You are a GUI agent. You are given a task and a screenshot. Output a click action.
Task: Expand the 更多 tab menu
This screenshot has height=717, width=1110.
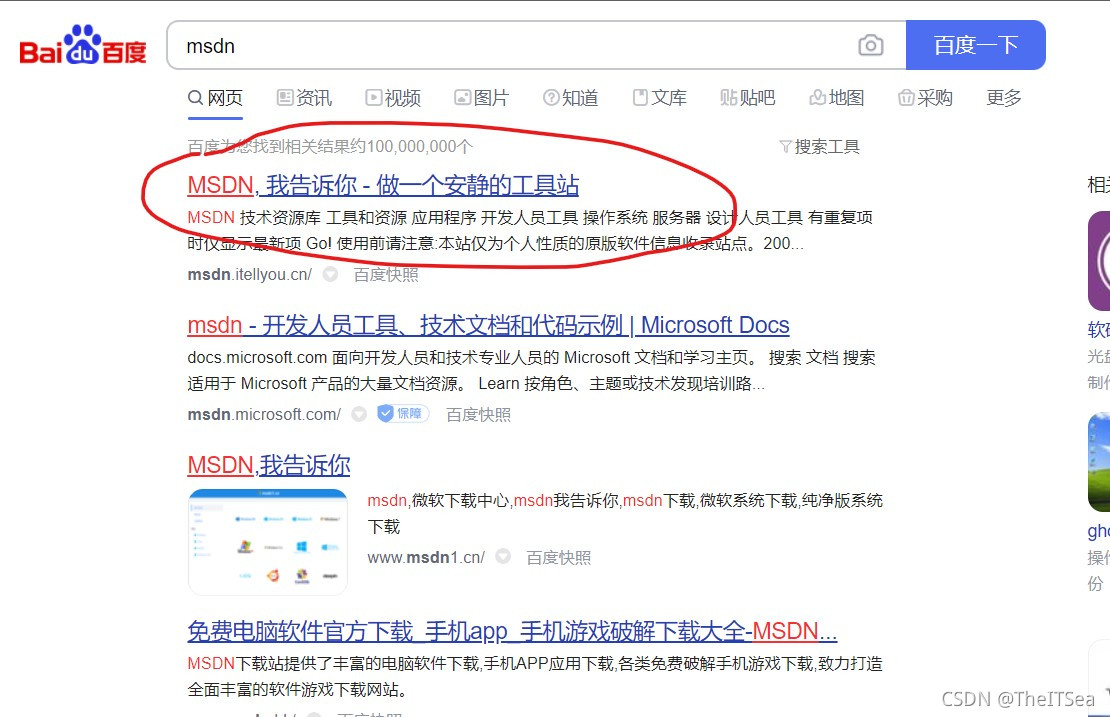[x=1004, y=98]
